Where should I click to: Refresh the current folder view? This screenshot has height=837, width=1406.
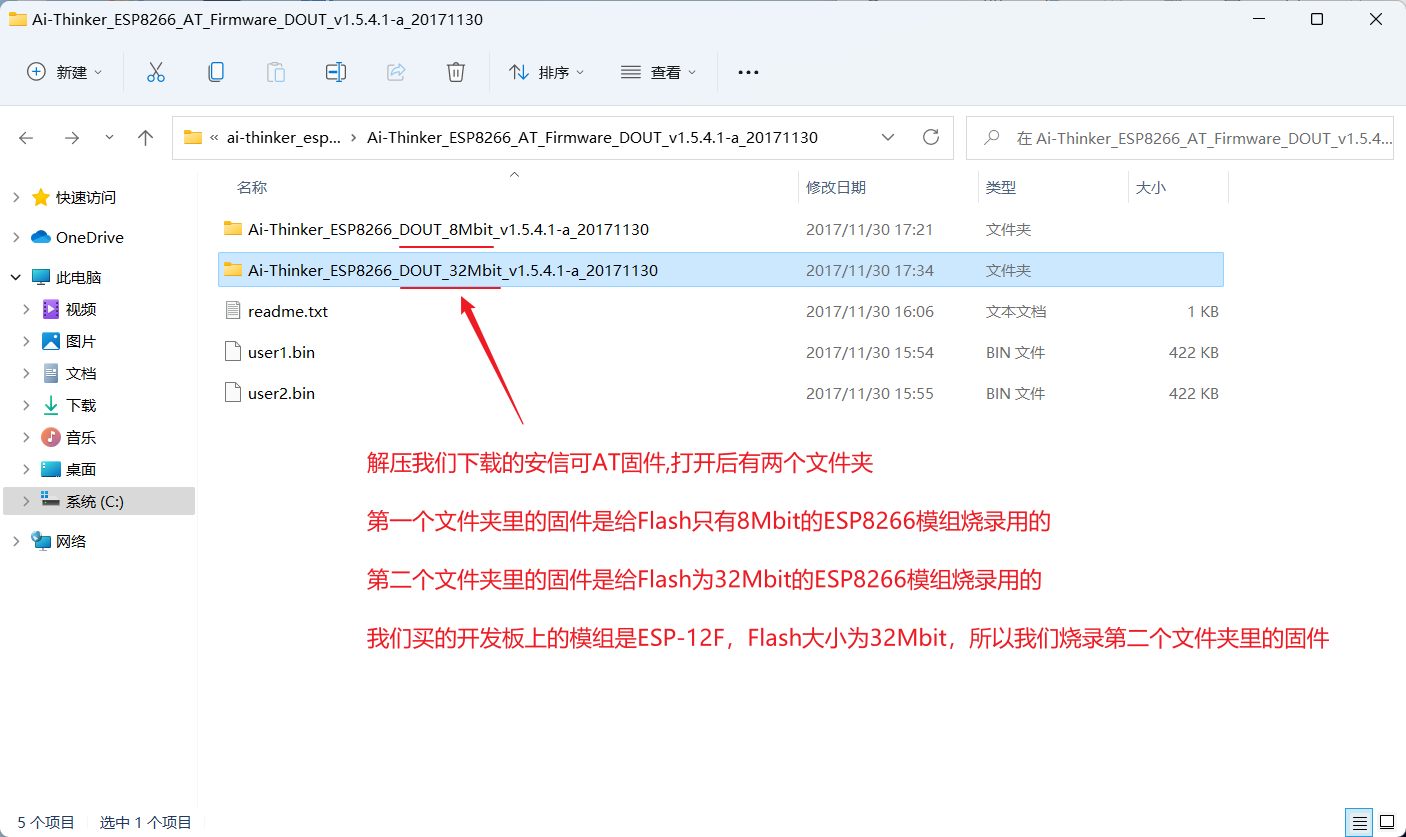point(931,138)
